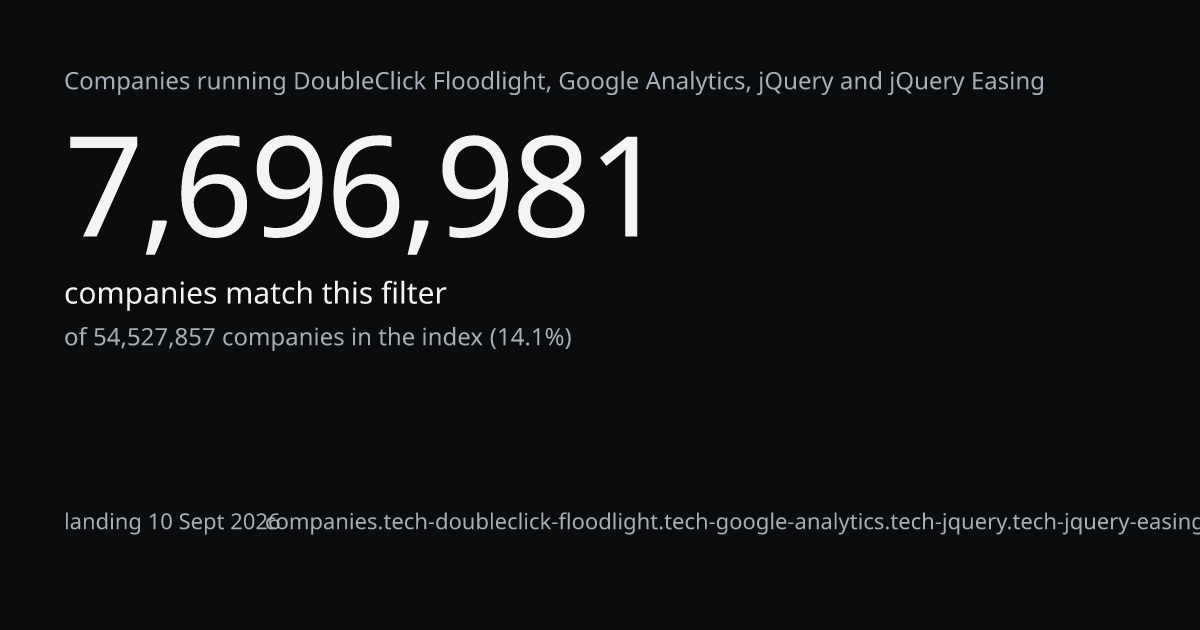The width and height of the screenshot is (1200, 630).
Task: Select the 54,527,857 index total figure
Action: (154, 337)
